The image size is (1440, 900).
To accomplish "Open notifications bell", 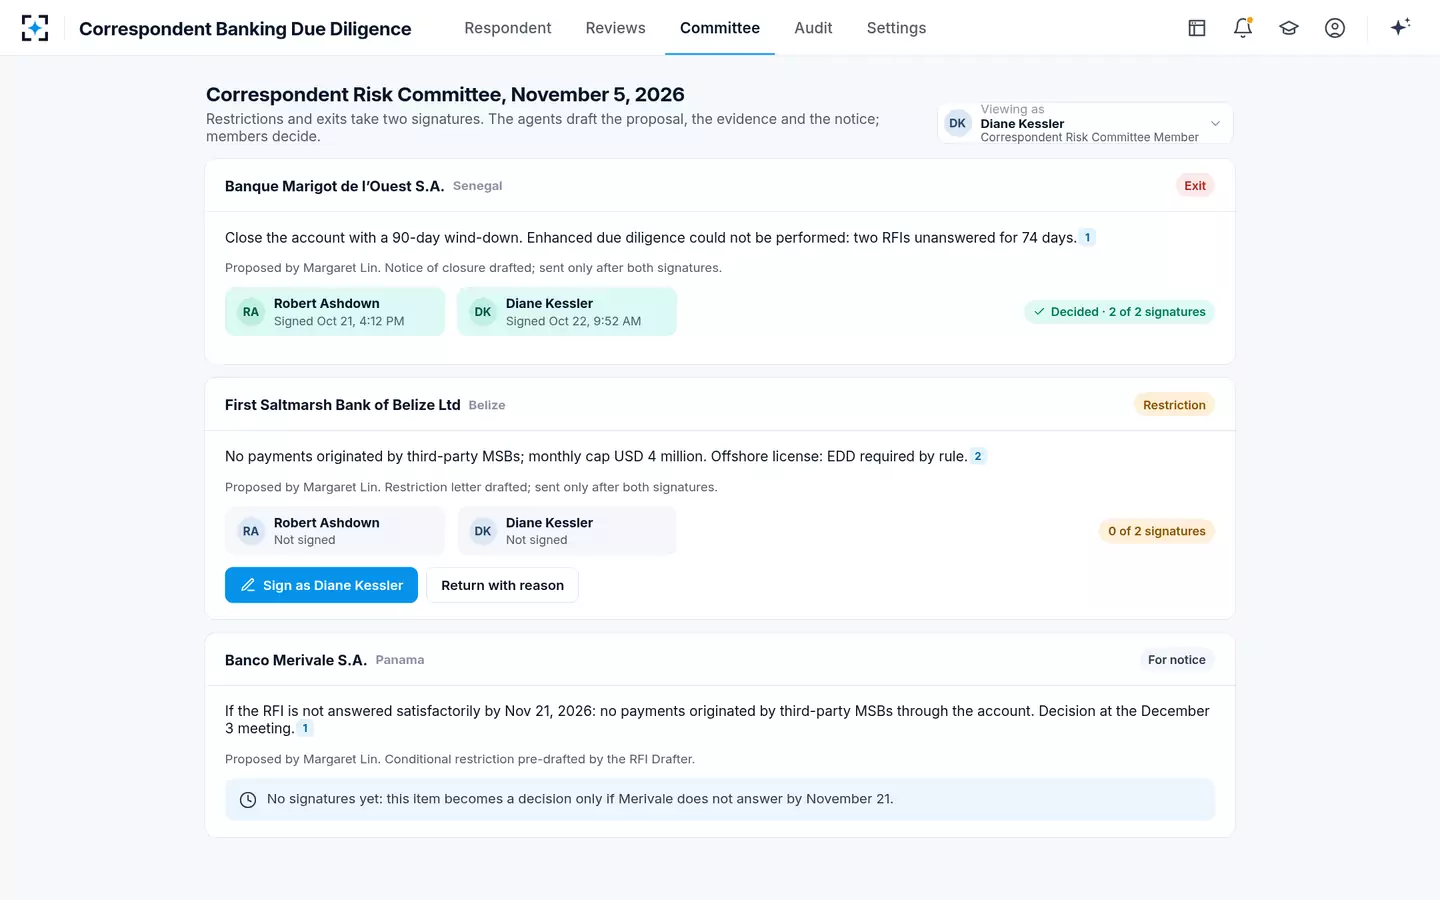I will coord(1243,28).
